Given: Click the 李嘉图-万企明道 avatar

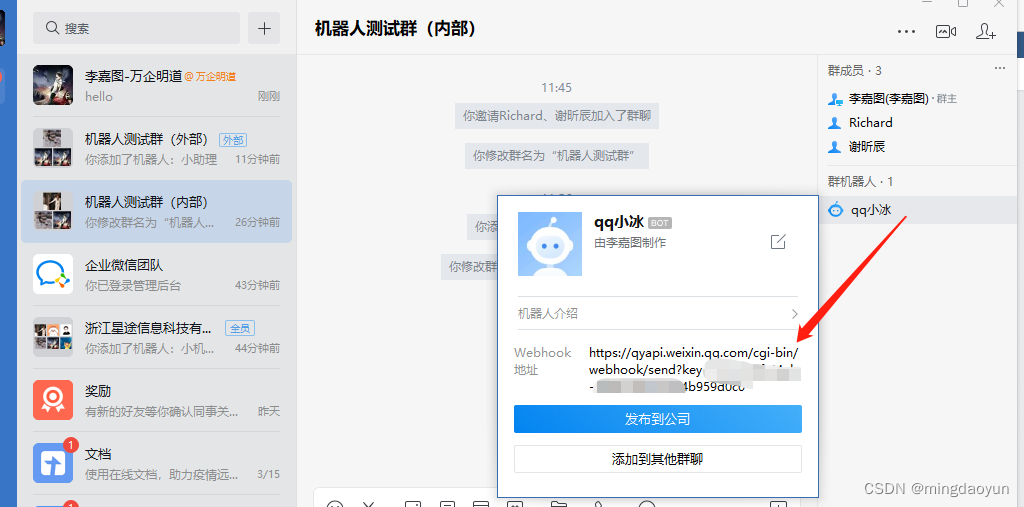Looking at the screenshot, I should pos(53,85).
